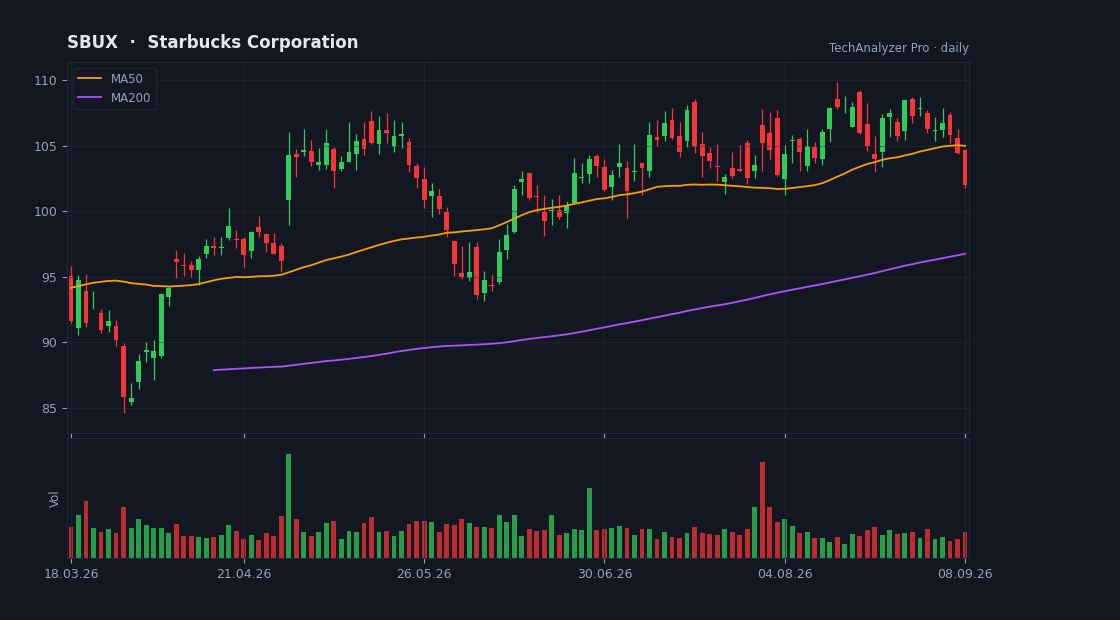Click the Vol axis label
Viewport: 1120px width, 620px height.
54,499
